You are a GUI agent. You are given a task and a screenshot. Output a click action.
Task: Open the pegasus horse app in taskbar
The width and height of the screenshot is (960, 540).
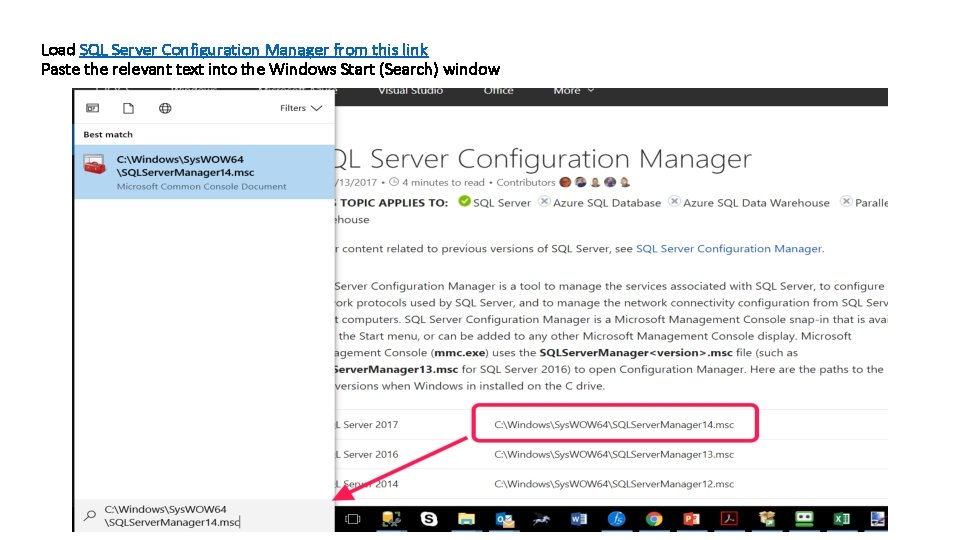tap(541, 519)
